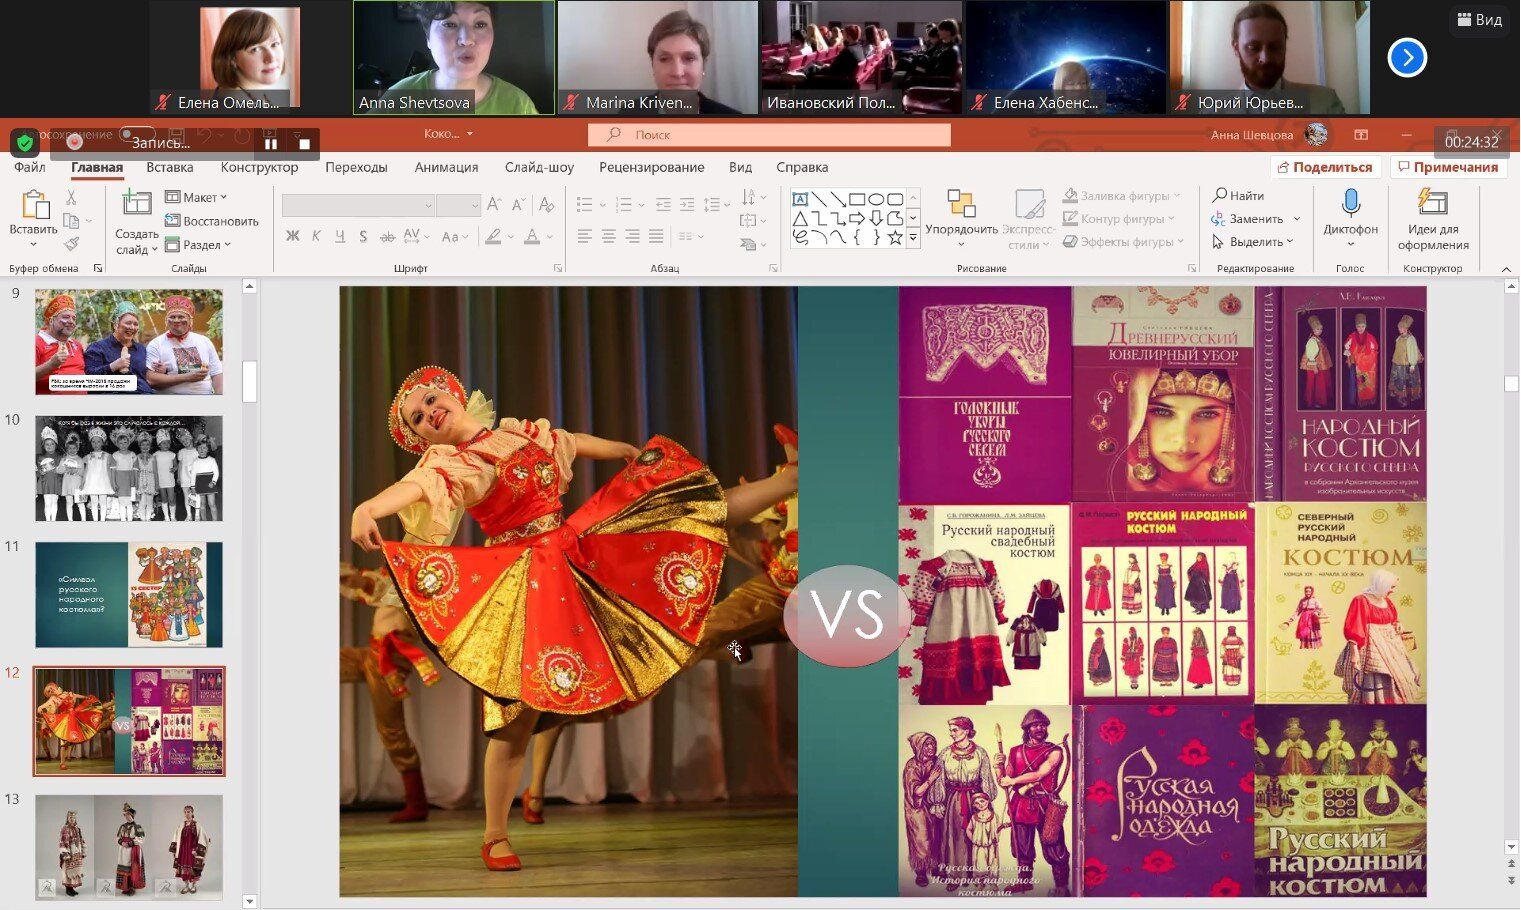The height and width of the screenshot is (910, 1521).
Task: Click the decrease font size icon
Action: (x=518, y=205)
